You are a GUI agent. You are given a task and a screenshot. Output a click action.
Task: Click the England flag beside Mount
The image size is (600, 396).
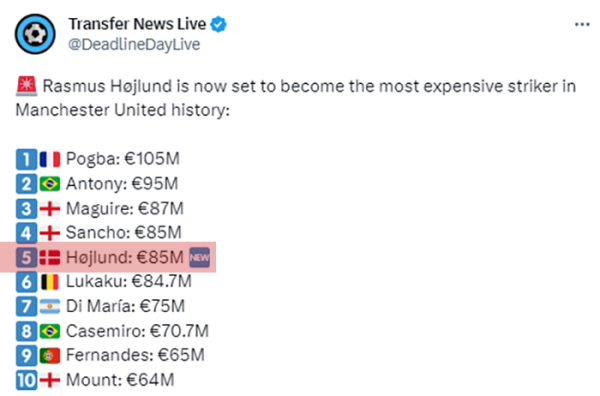pos(50,380)
